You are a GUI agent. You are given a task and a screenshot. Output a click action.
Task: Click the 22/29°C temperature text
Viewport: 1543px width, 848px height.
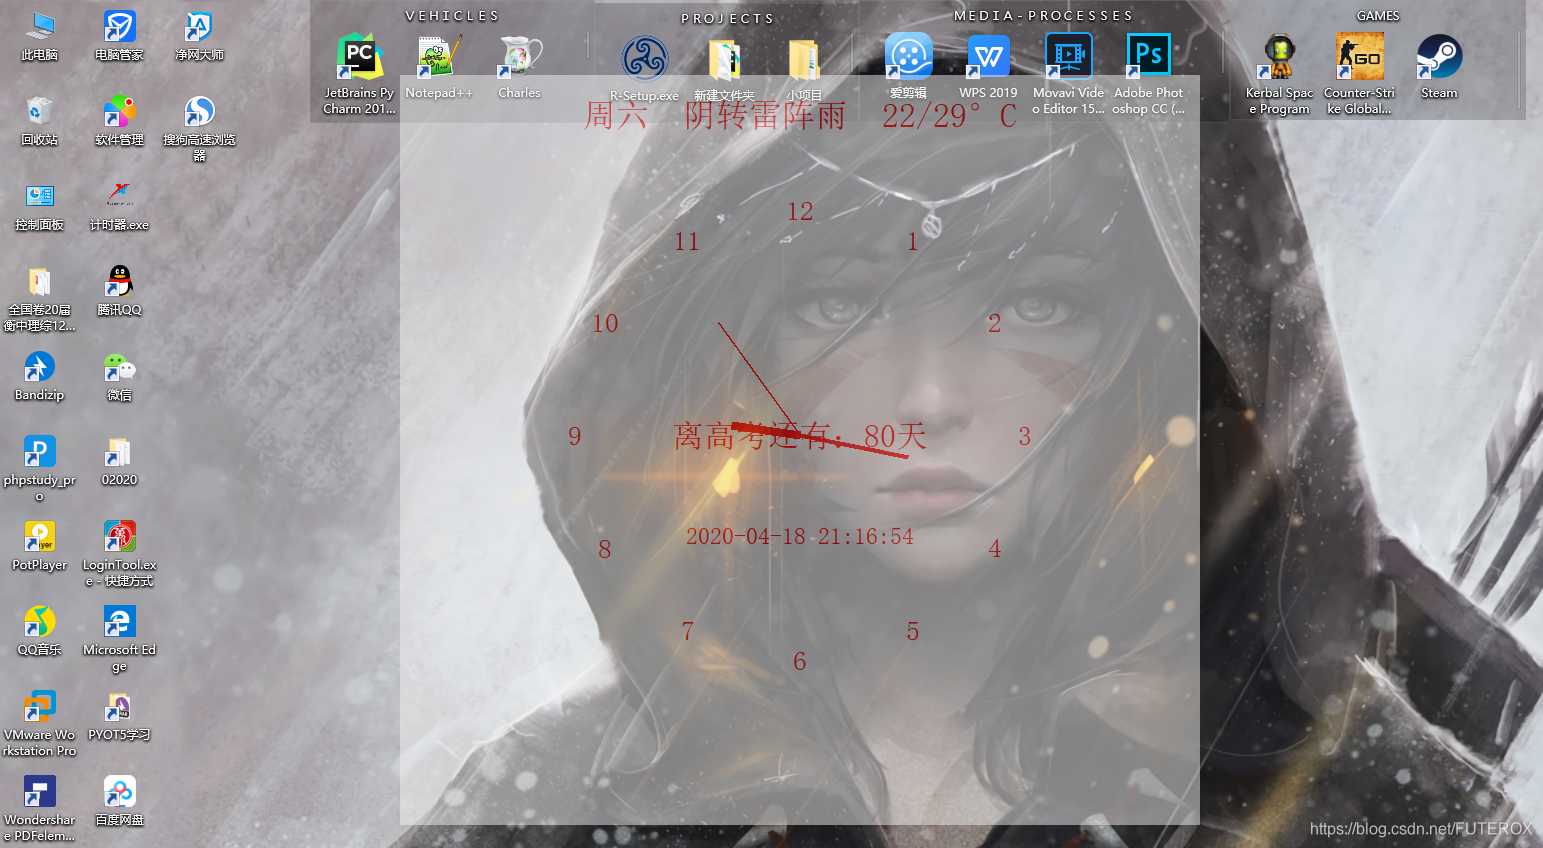click(949, 116)
